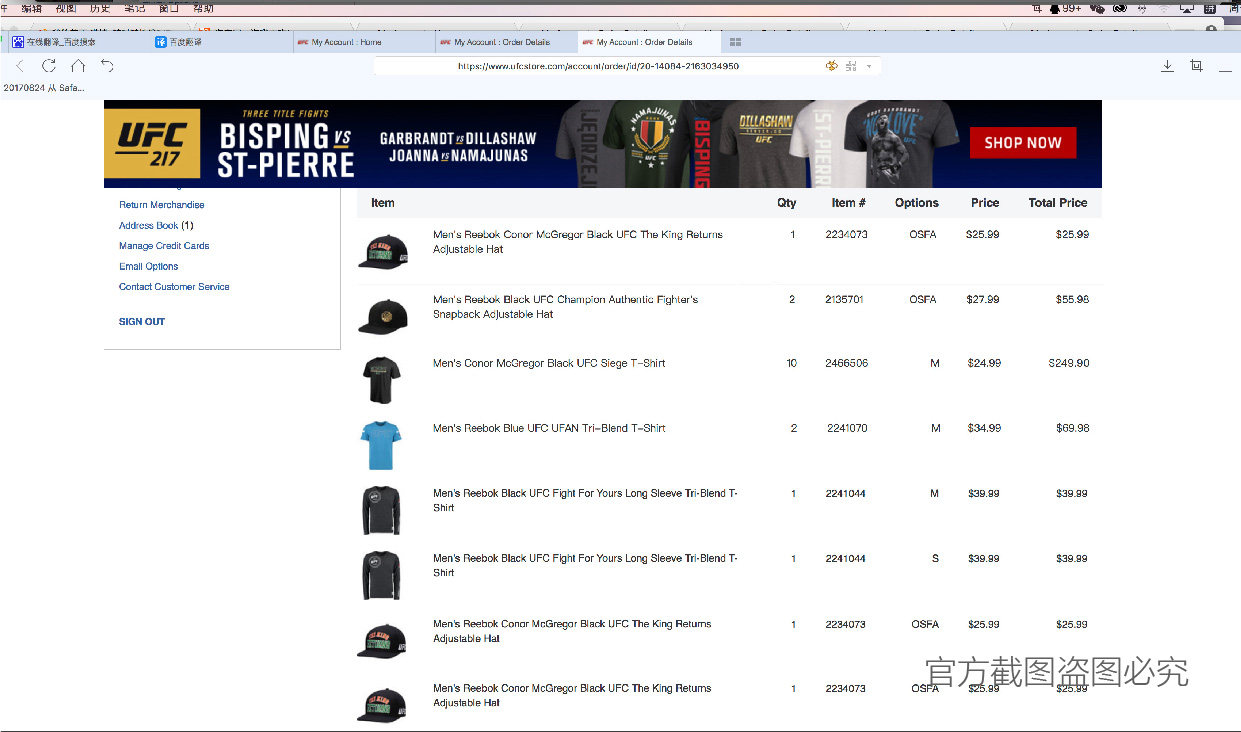
Task: Click the Qty column header
Action: (x=787, y=203)
